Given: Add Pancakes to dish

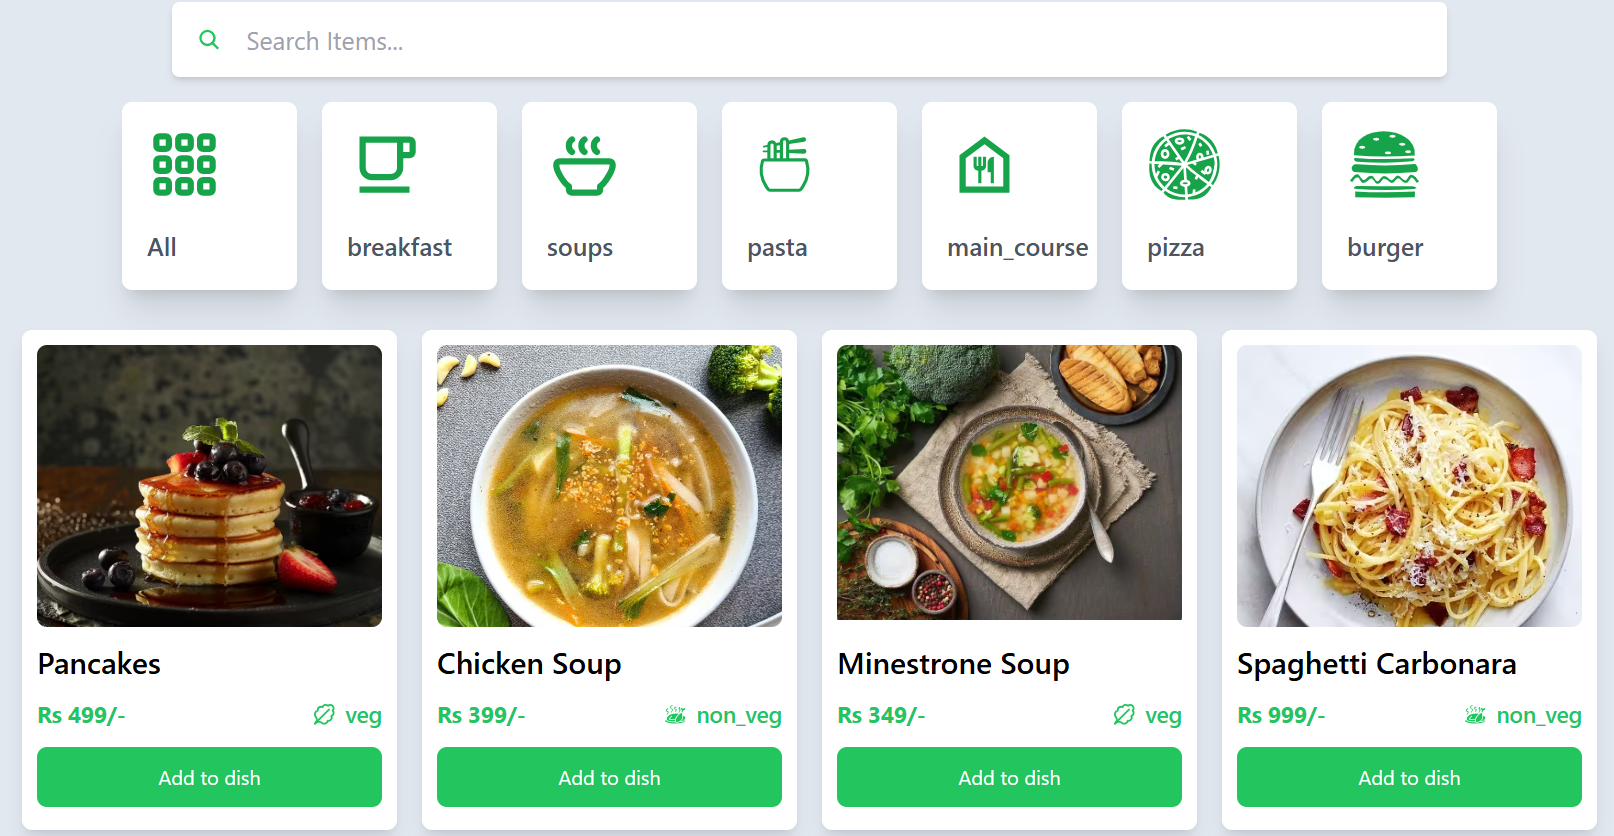Looking at the screenshot, I should click(x=209, y=777).
